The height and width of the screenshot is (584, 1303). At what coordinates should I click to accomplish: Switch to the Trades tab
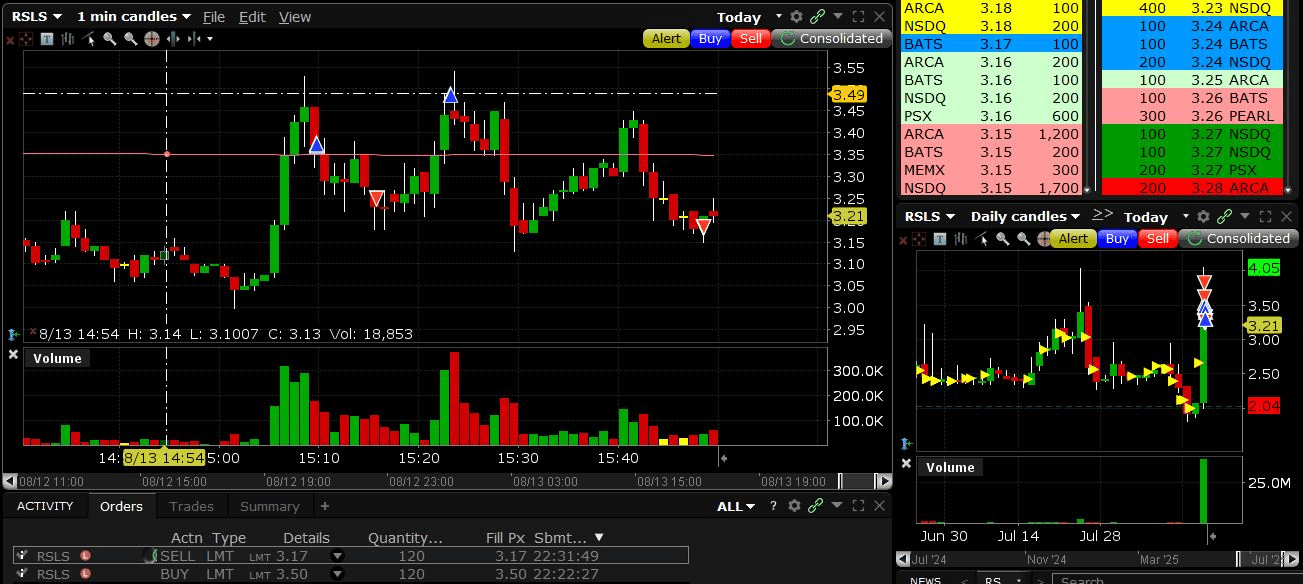[x=191, y=506]
